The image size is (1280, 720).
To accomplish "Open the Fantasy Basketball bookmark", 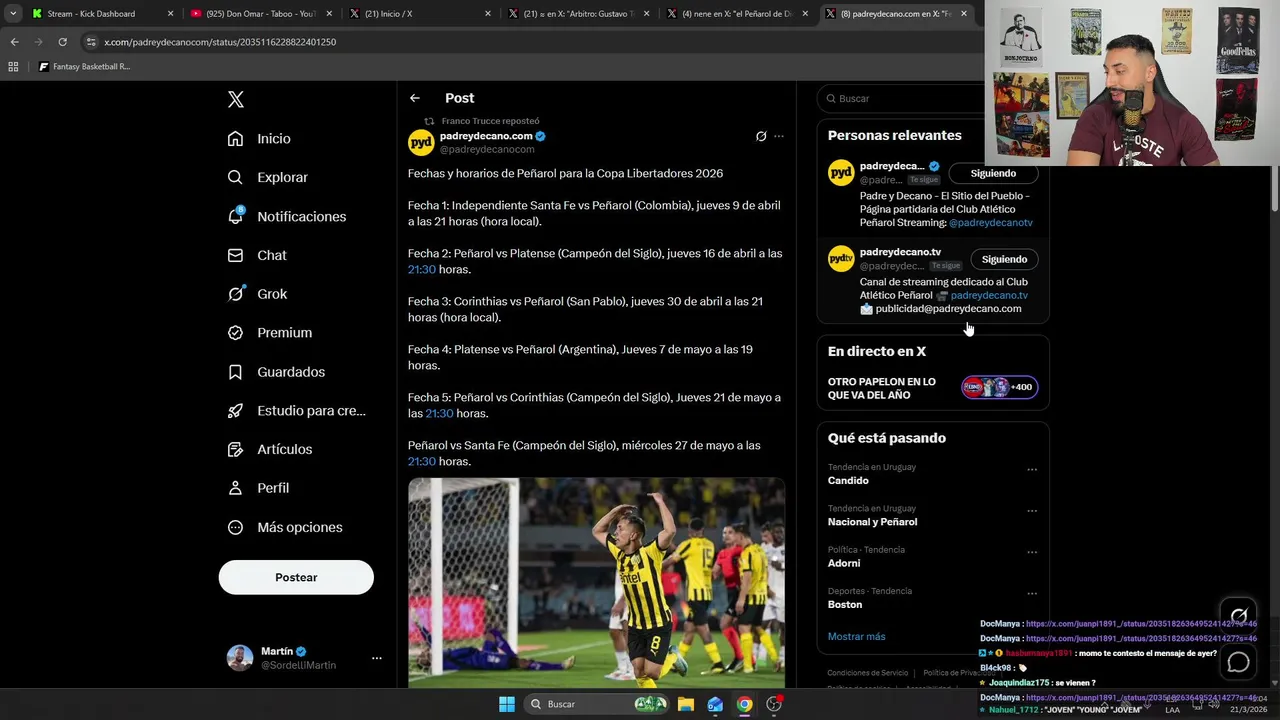I will [85, 67].
